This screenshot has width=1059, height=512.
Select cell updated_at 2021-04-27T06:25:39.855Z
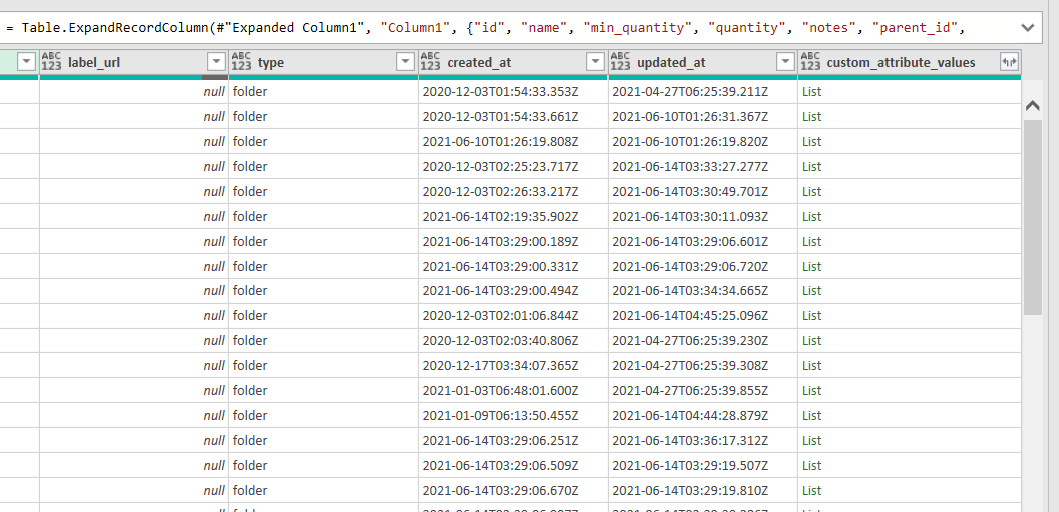703,390
